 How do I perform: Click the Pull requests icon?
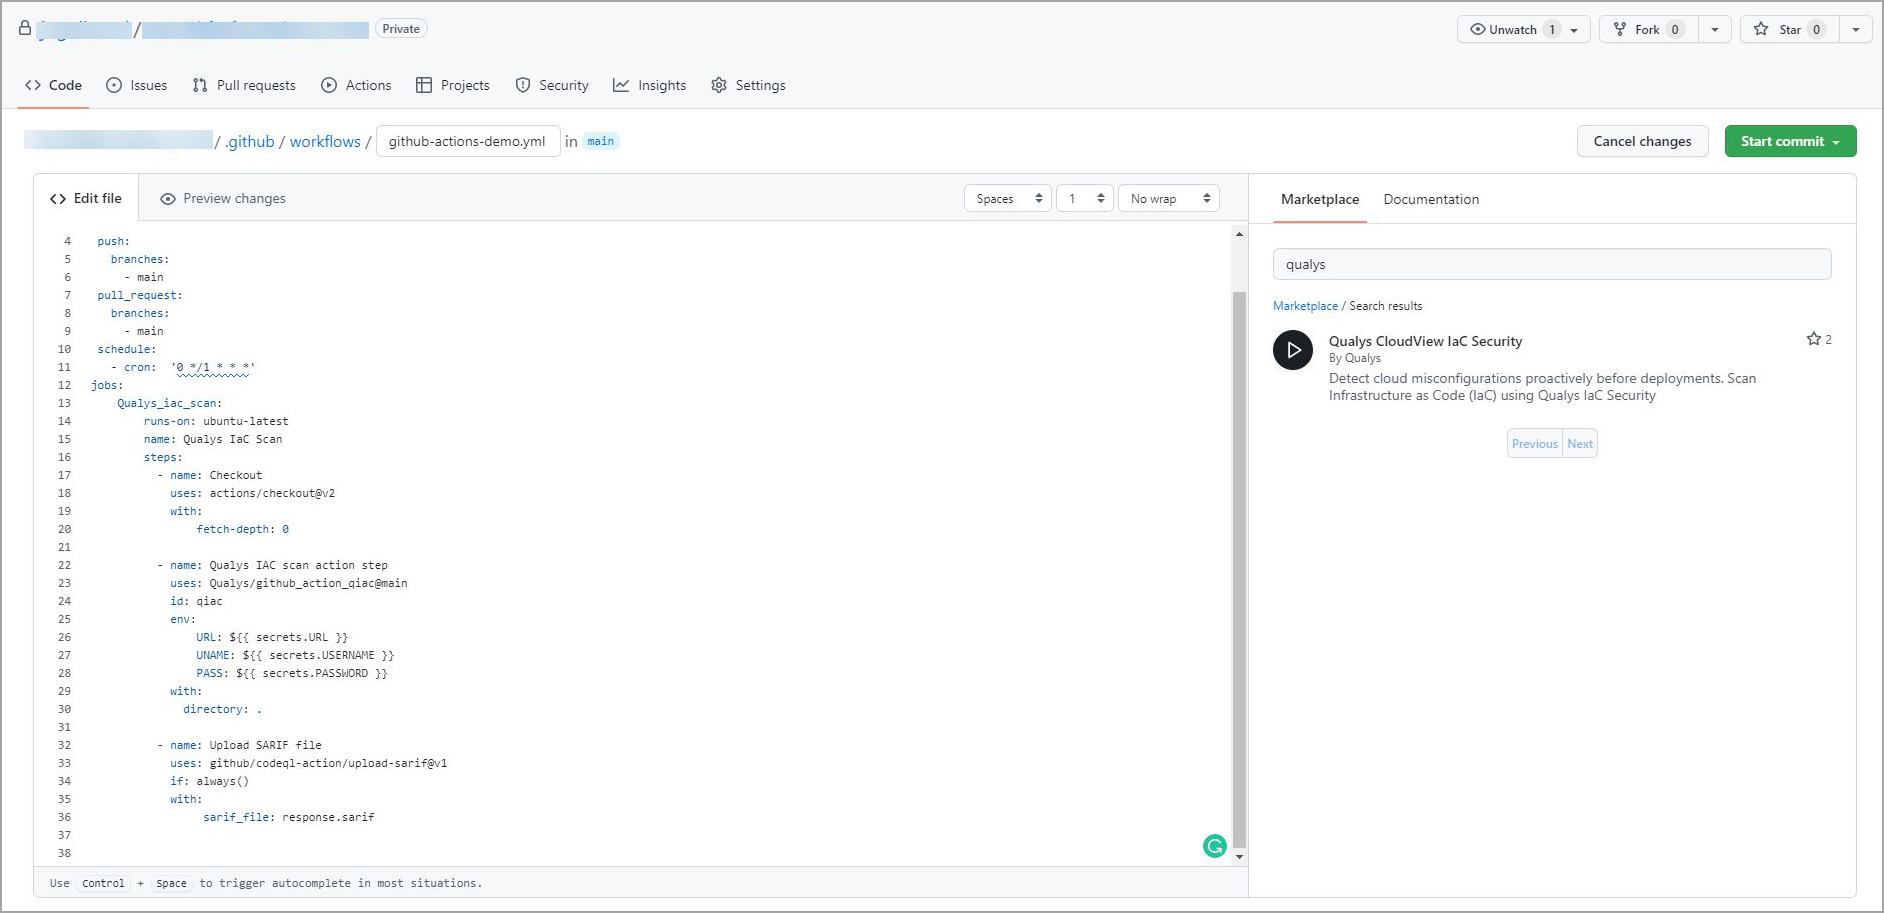click(199, 85)
